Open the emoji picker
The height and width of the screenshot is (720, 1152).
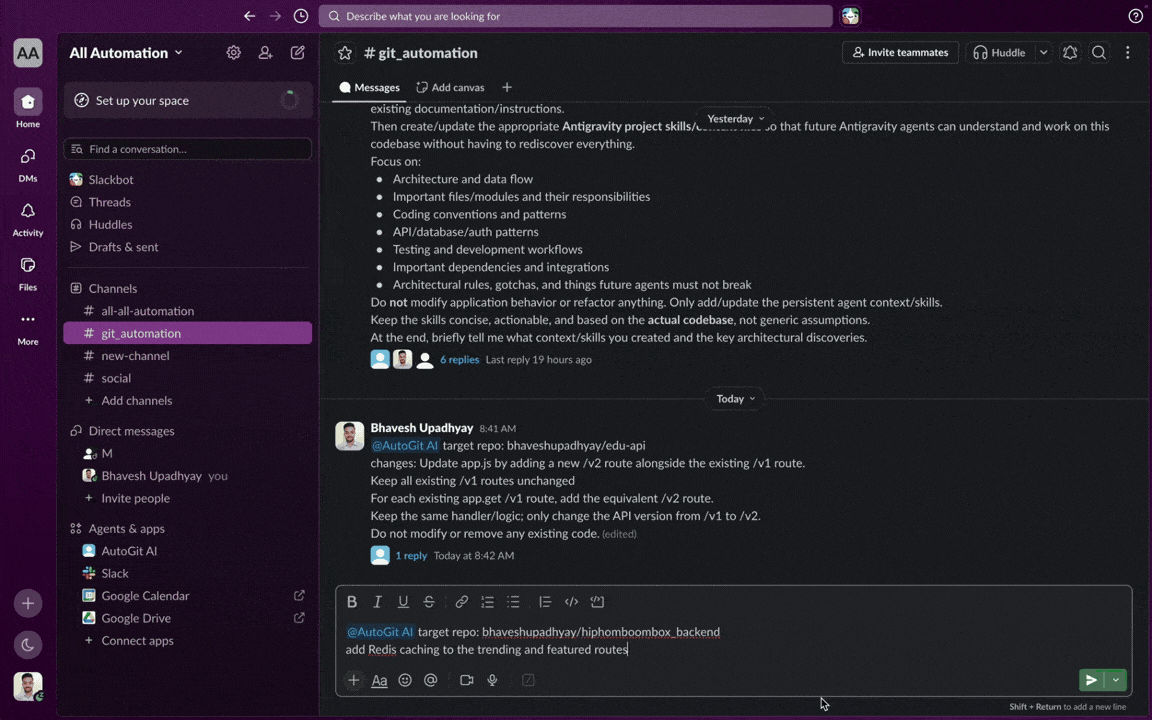click(x=405, y=680)
